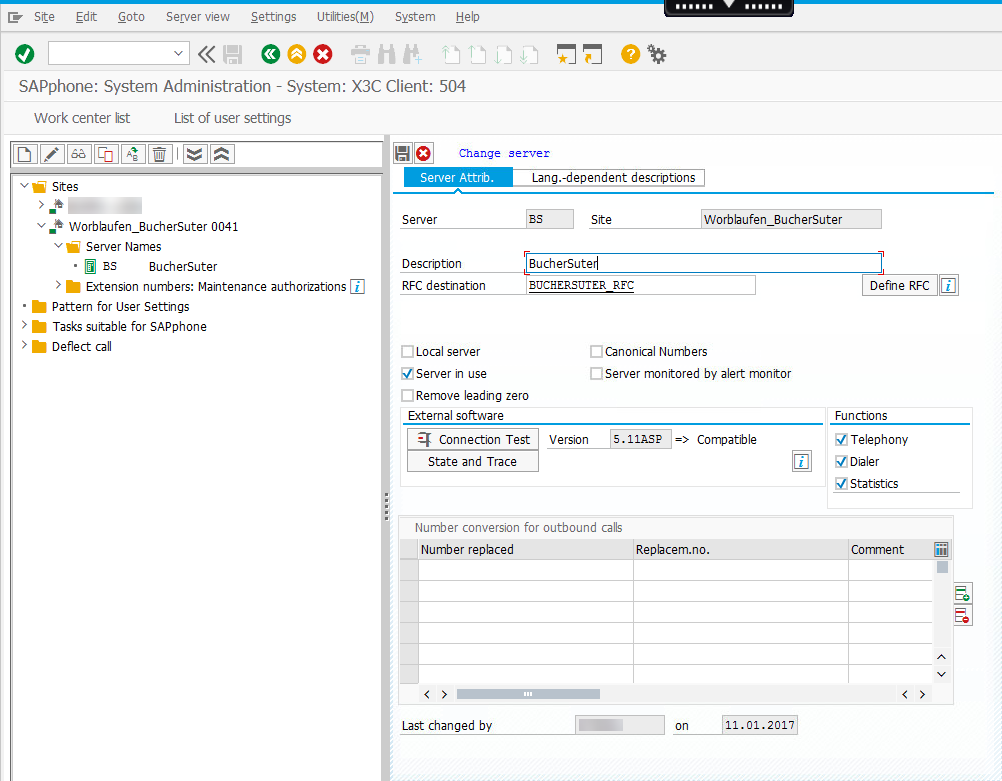Click the double-chevron collapse command field icon
This screenshot has width=1002, height=781.
point(206,54)
